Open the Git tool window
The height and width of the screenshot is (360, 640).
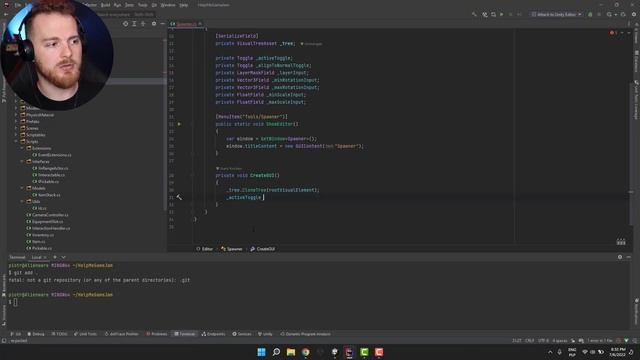coord(16,334)
